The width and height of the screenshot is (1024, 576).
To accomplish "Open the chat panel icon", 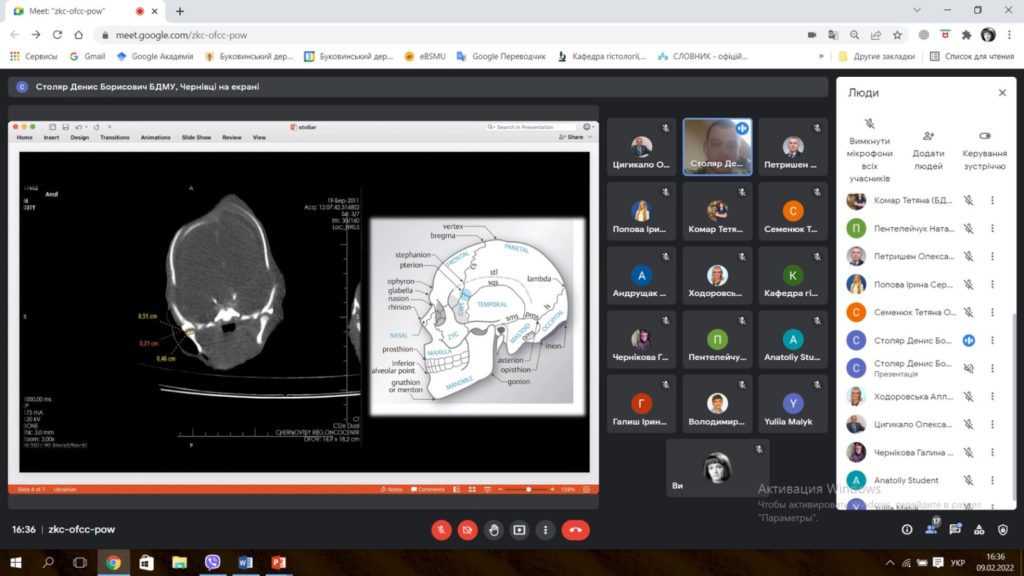I will (x=955, y=529).
